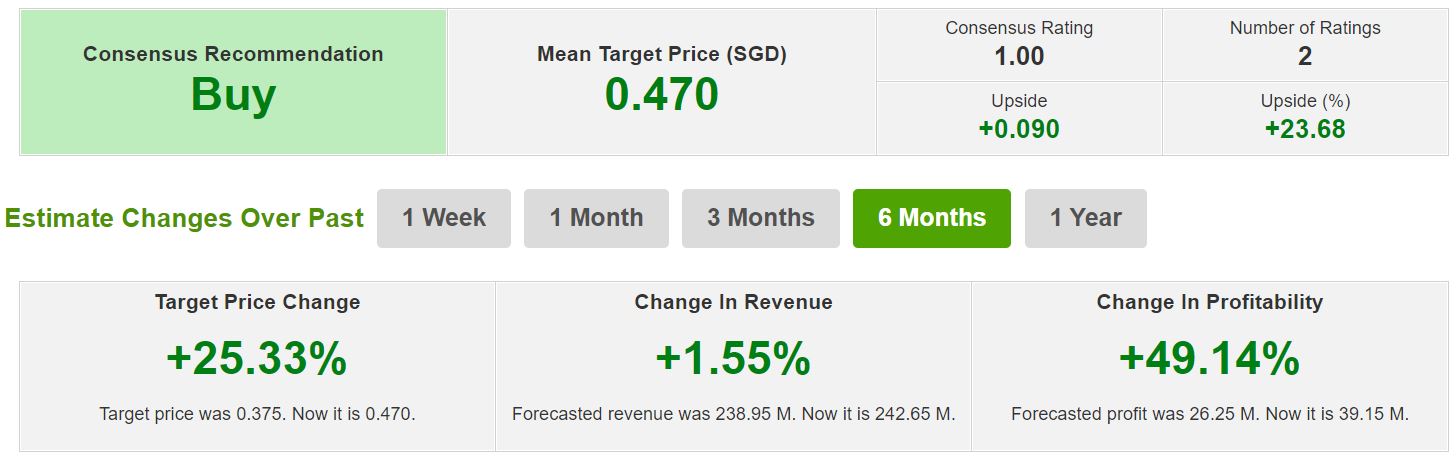
Task: Click the Consensus Recommendation label
Action: (233, 54)
